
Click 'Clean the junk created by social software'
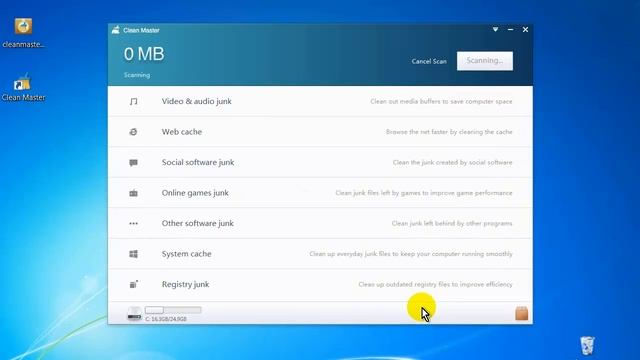[x=452, y=162]
